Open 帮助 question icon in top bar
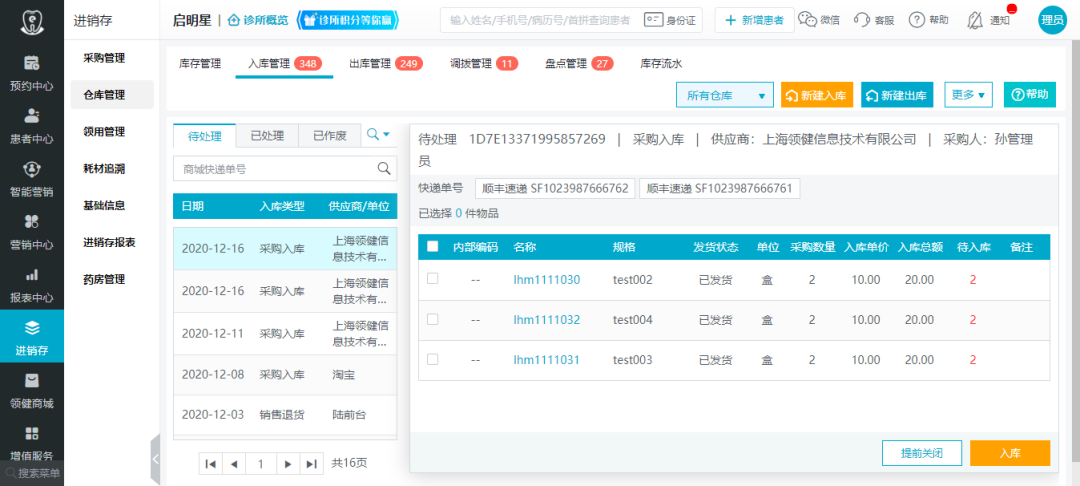The height and width of the screenshot is (486, 1080). coord(916,20)
